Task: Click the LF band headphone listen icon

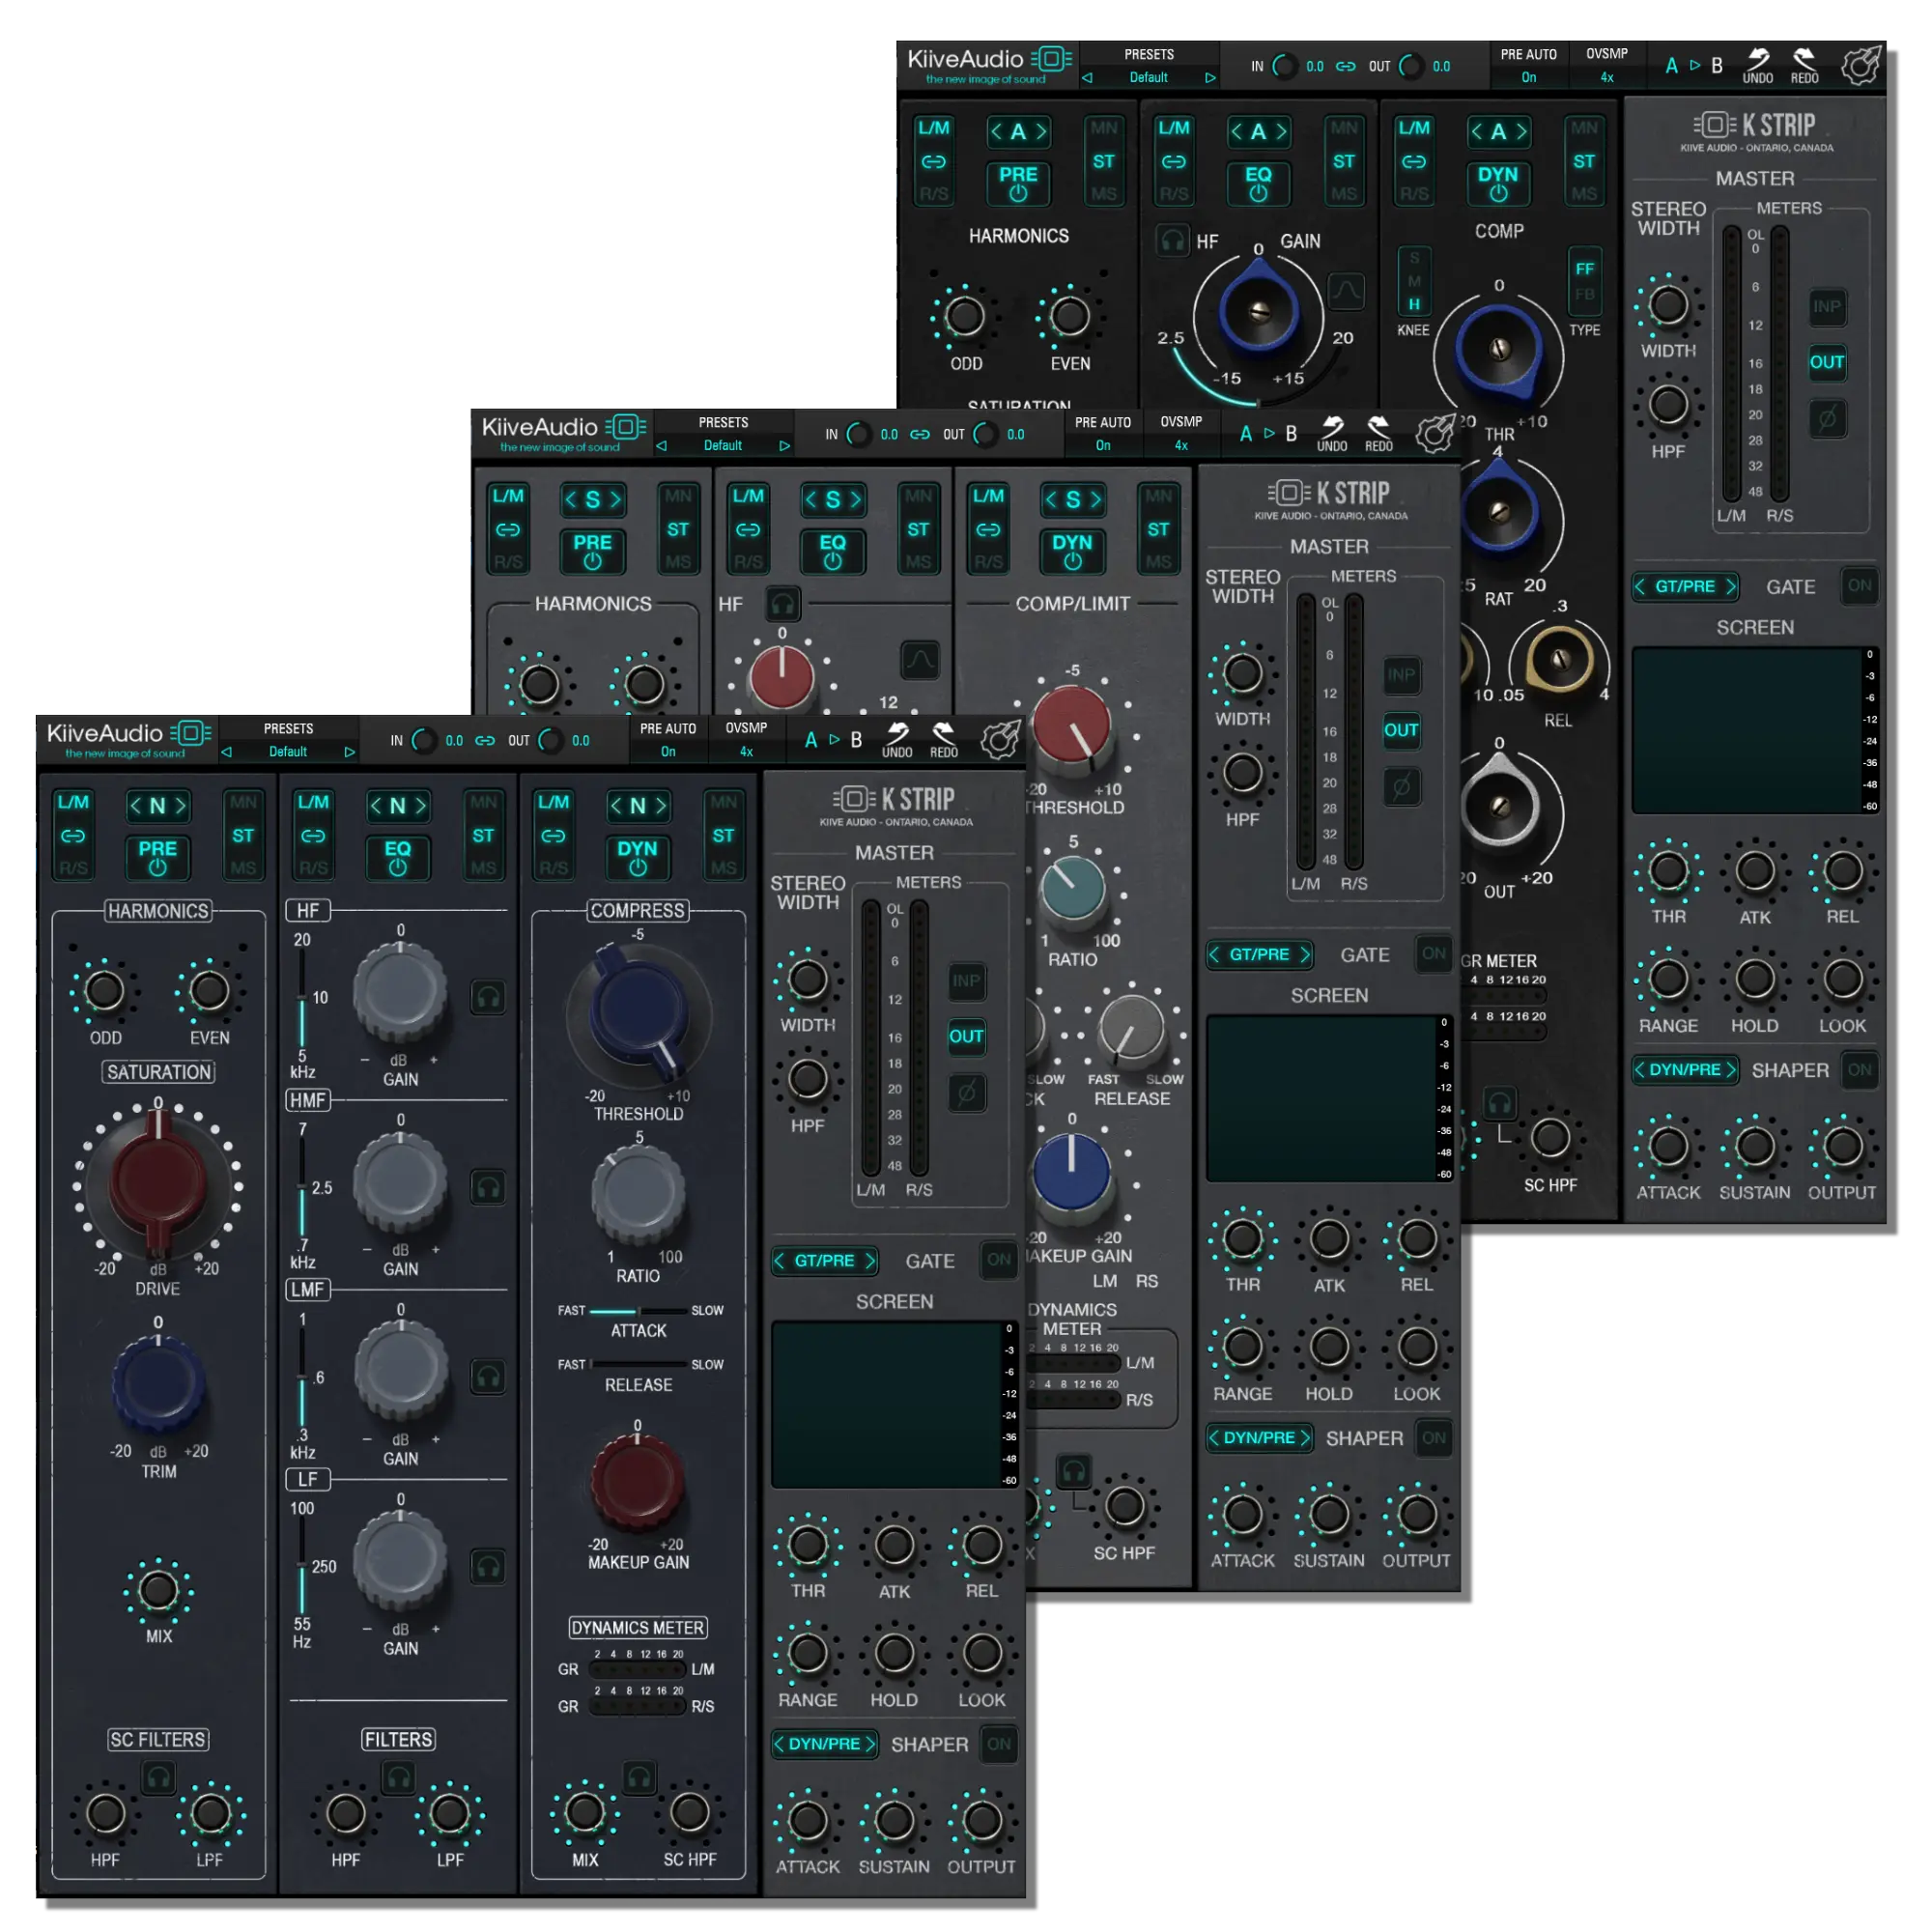Action: click(x=488, y=1566)
